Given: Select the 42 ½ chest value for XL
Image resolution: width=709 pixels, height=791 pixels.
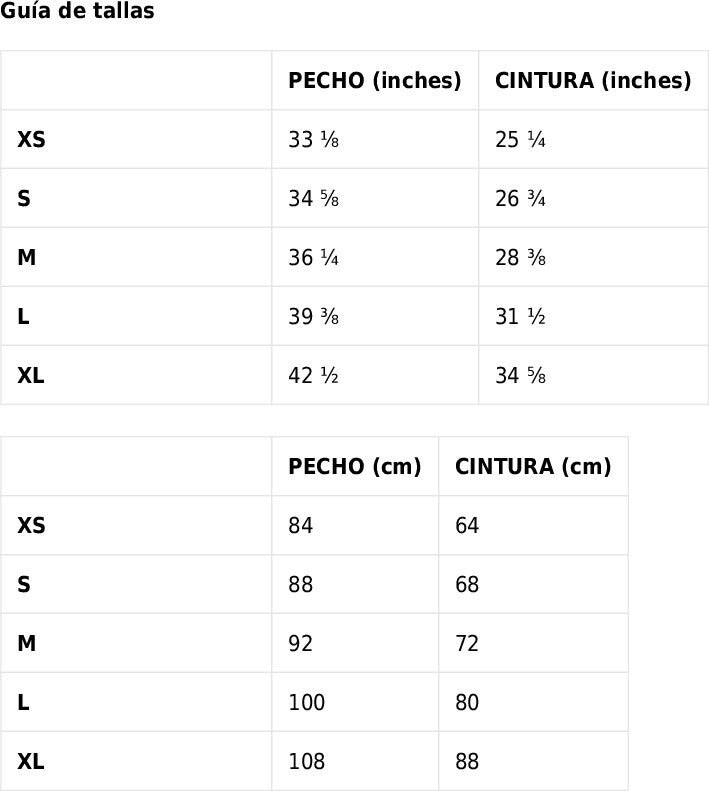Looking at the screenshot, I should (313, 376).
